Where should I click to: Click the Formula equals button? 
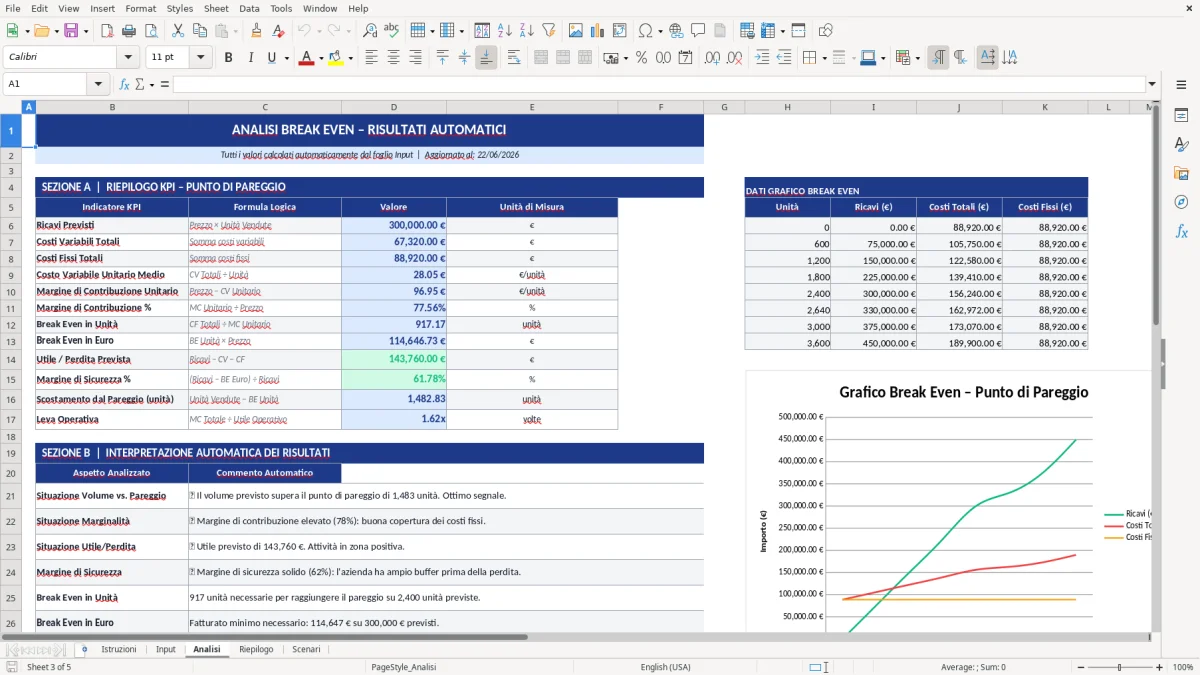coord(165,84)
